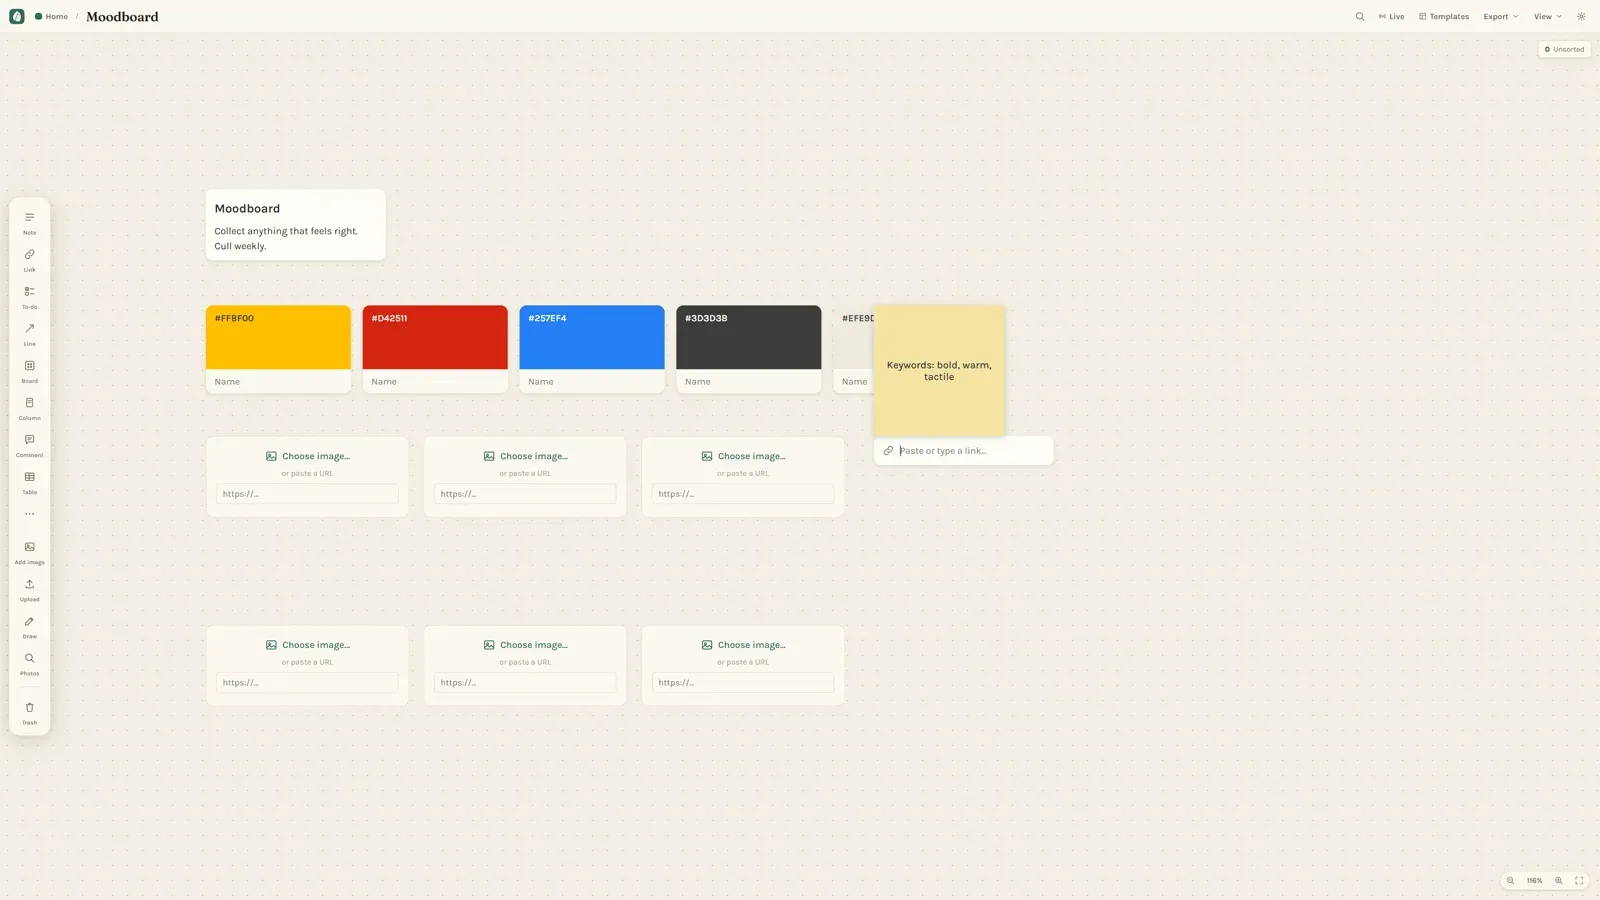This screenshot has height=900, width=1600.
Task: Click the Trash icon in sidebar
Action: tap(29, 712)
